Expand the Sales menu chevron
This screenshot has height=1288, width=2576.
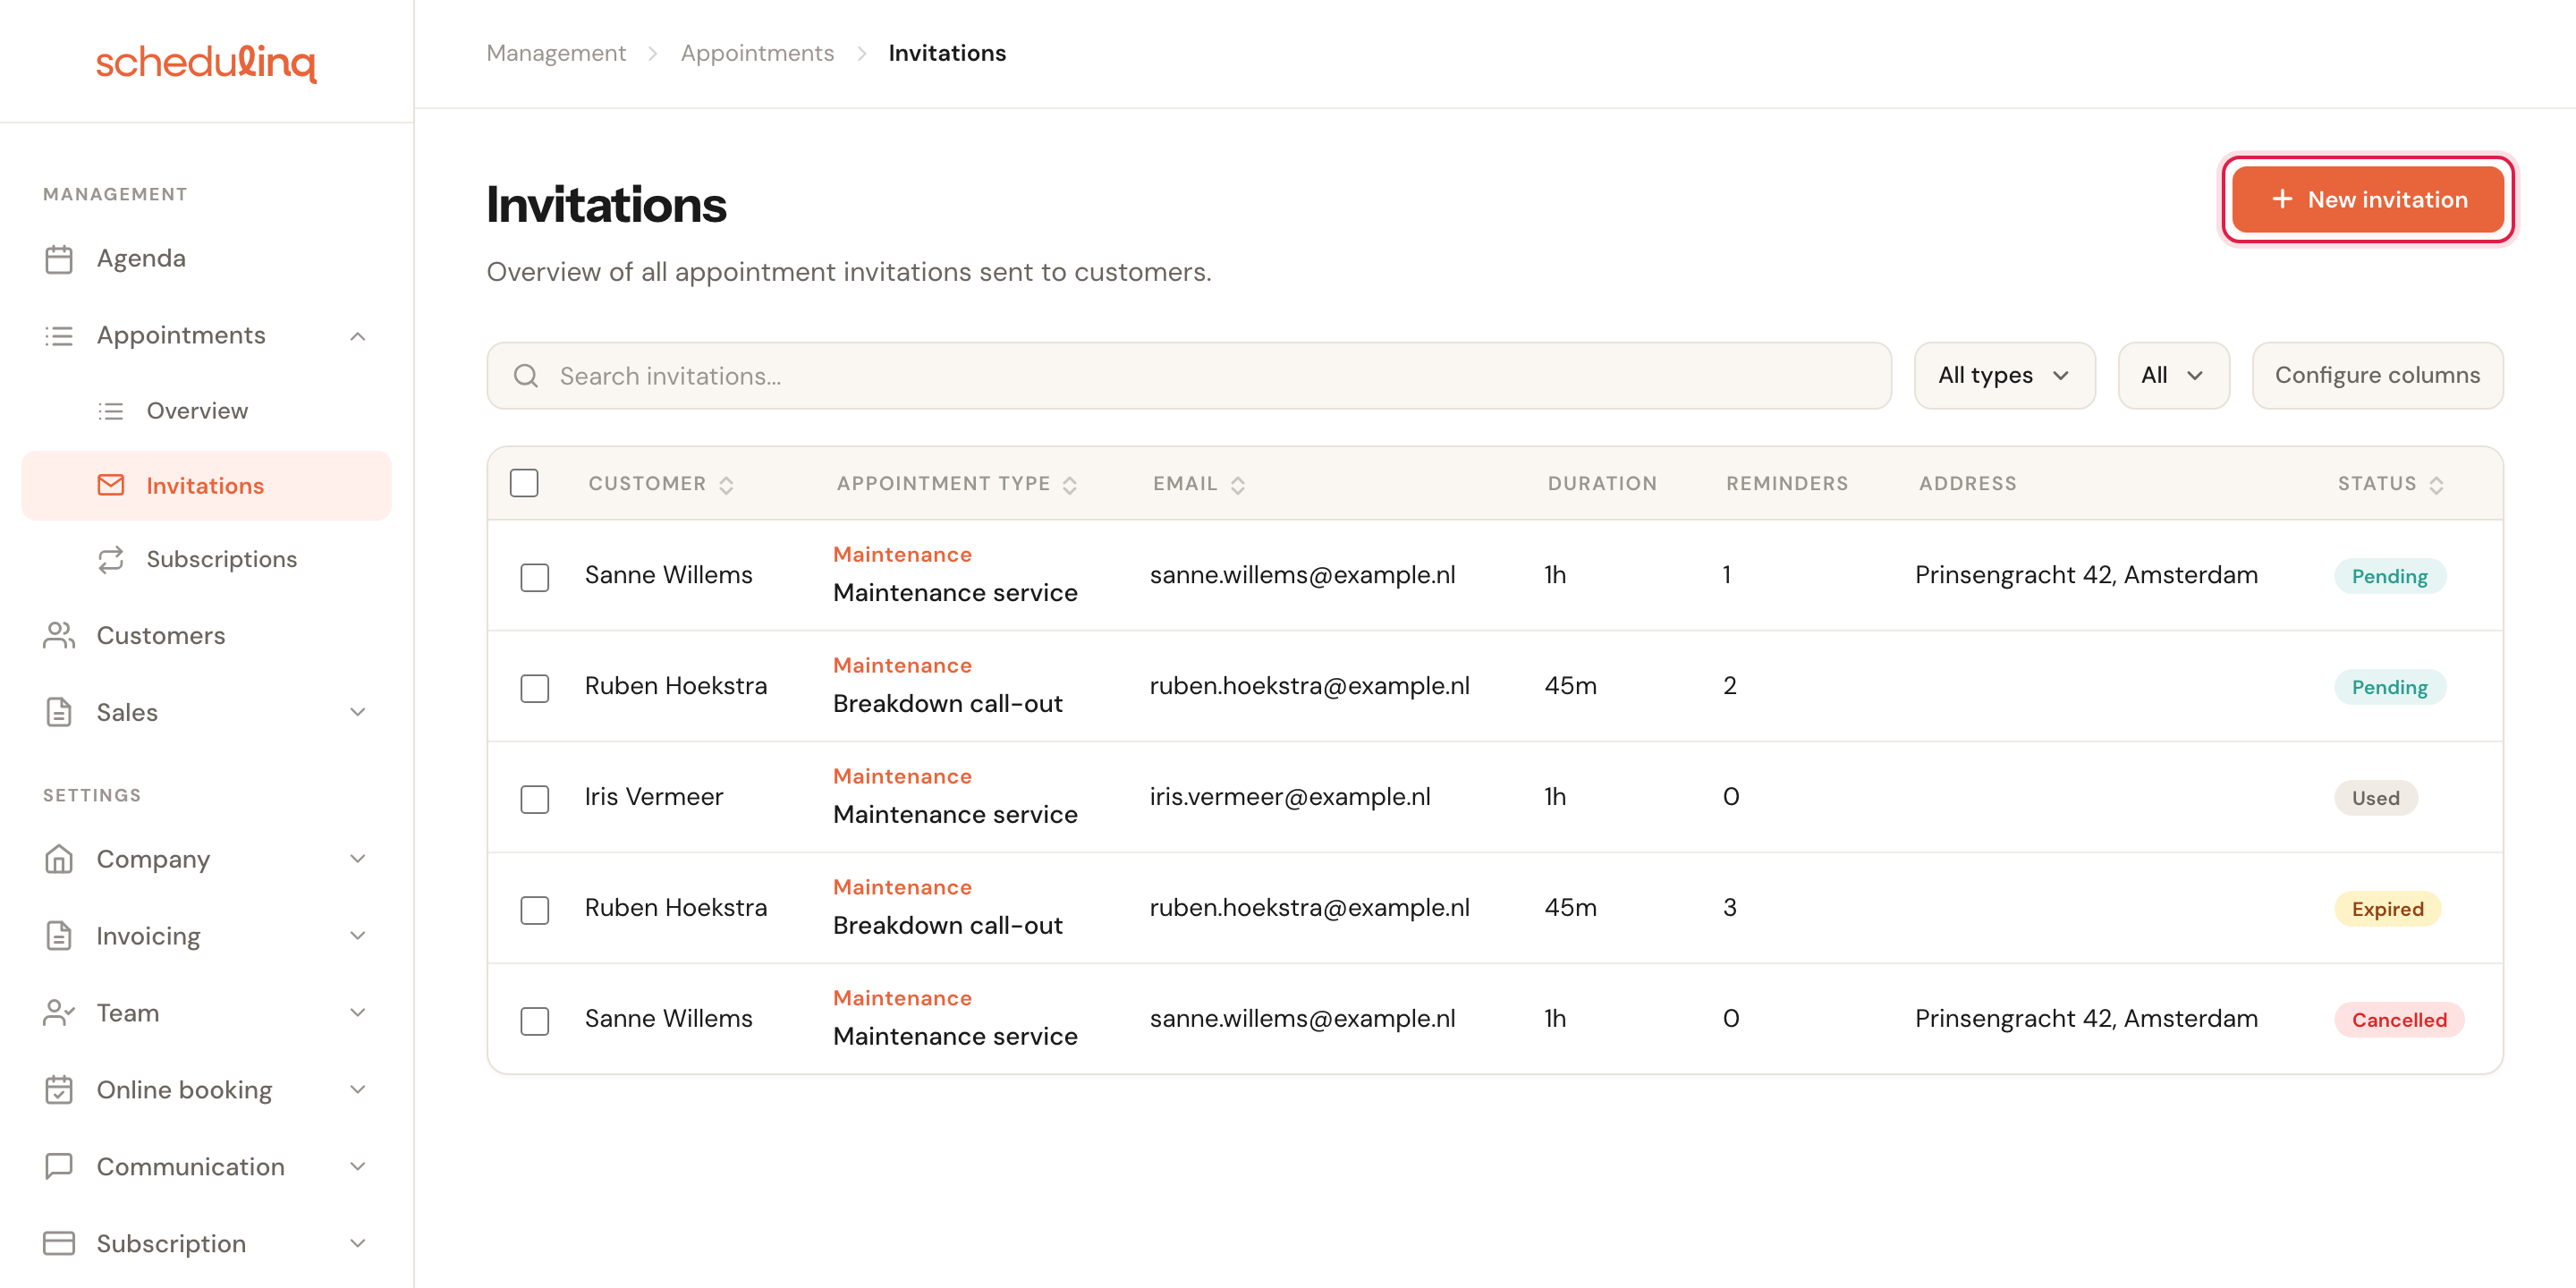[x=358, y=712]
